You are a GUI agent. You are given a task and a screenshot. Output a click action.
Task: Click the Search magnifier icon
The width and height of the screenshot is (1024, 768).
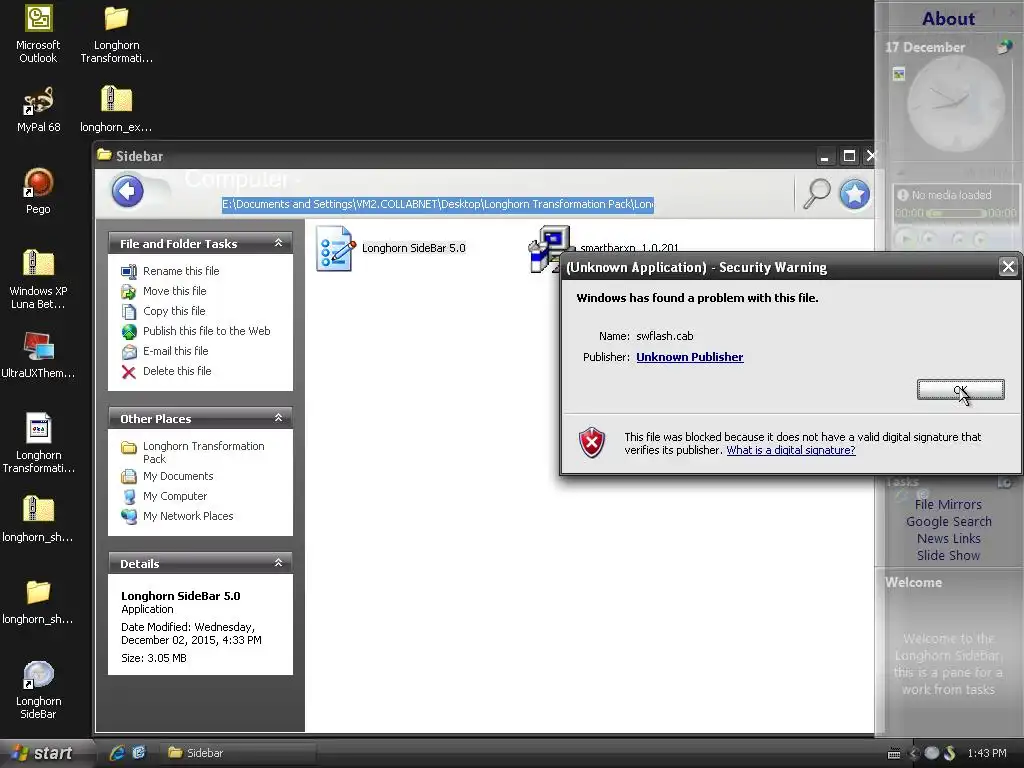coord(816,193)
